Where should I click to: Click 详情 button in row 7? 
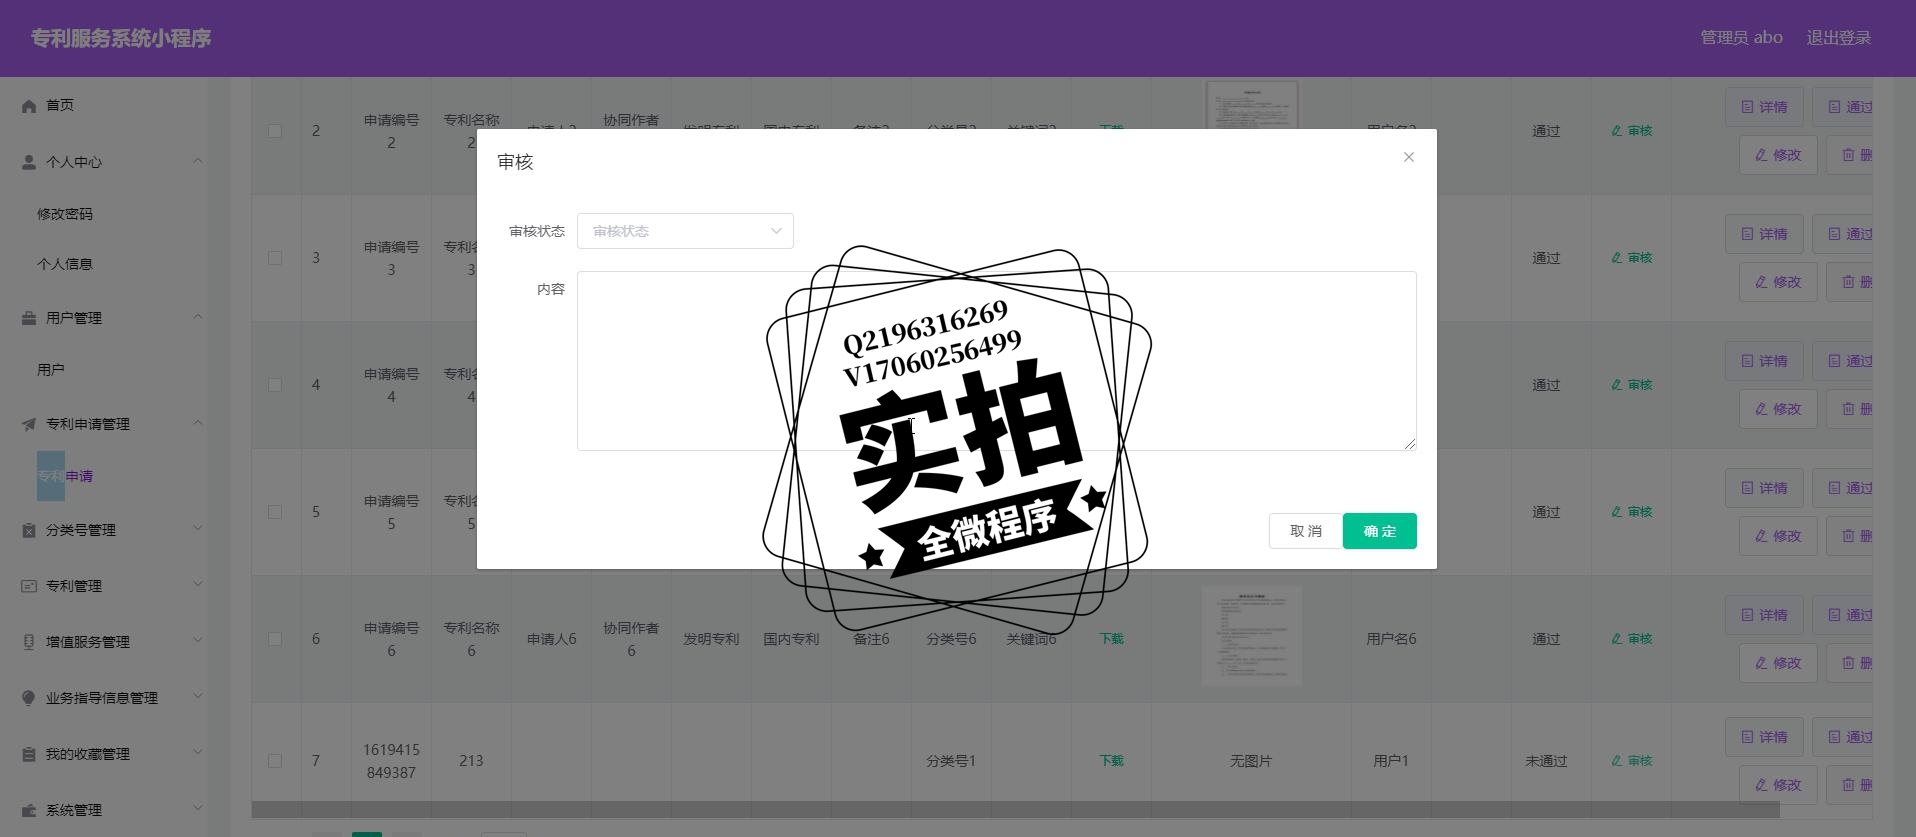[1764, 737]
